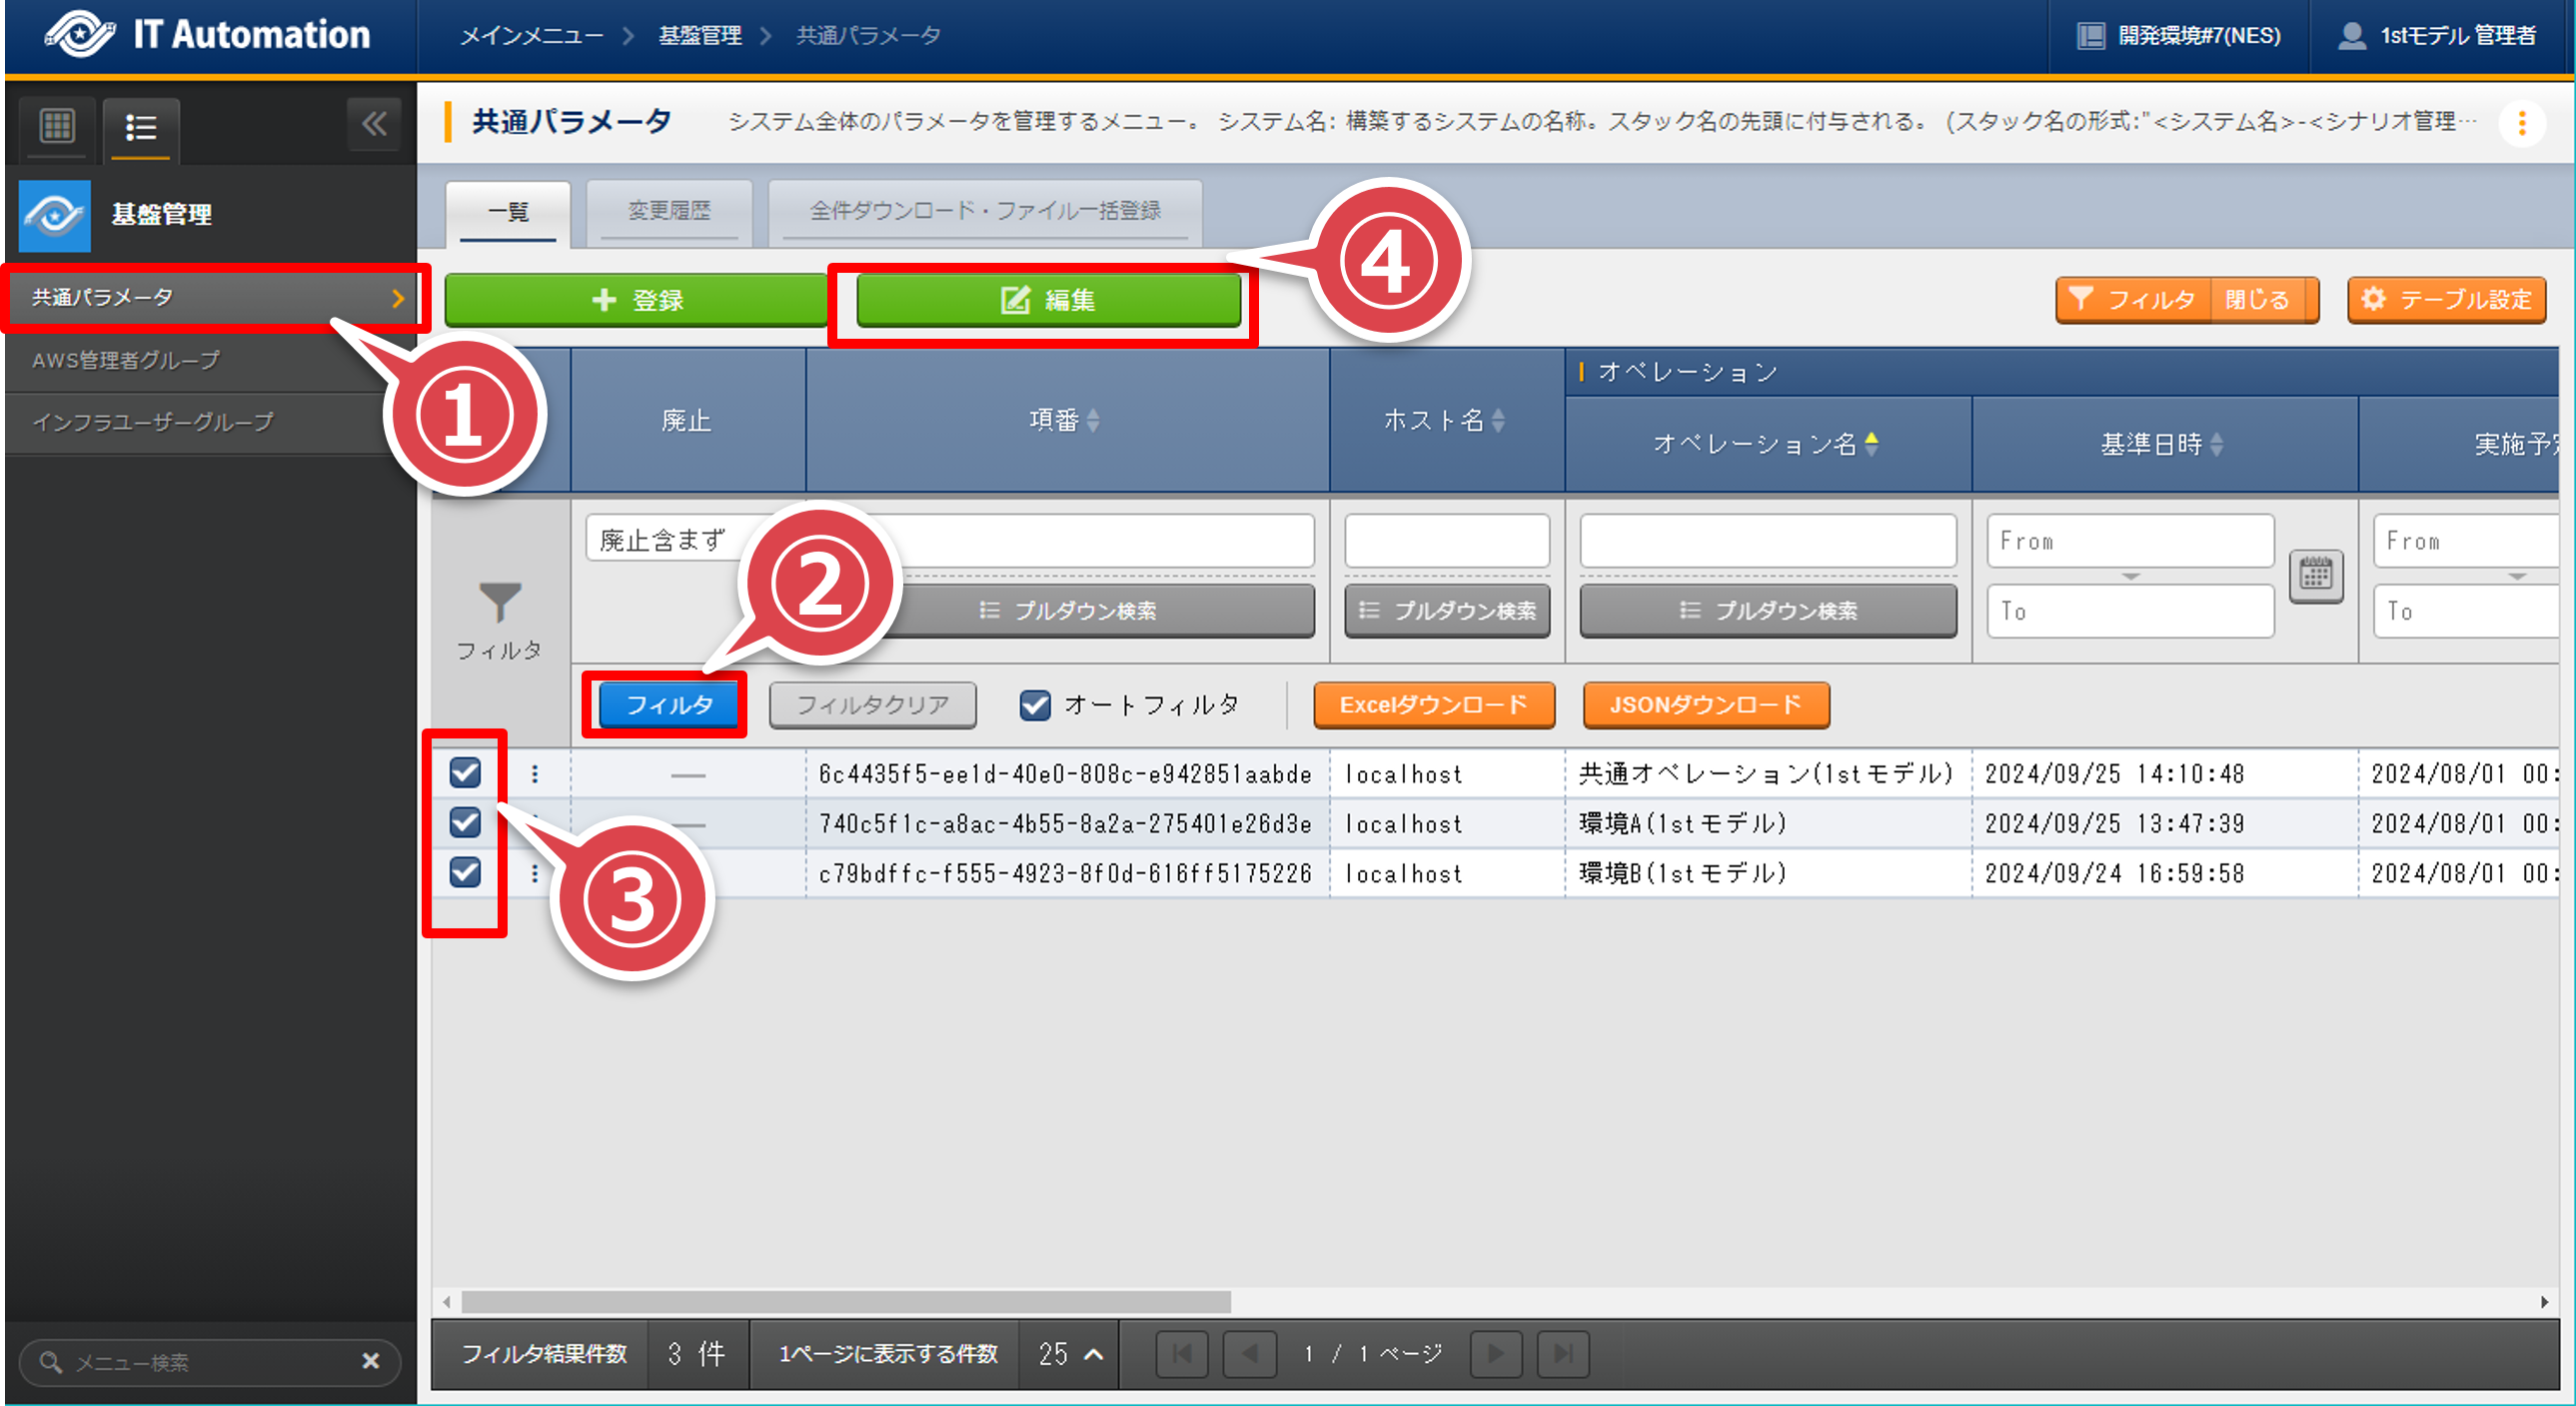2576x1406 pixels.
Task: Go to next page arrow icon
Action: click(1495, 1353)
